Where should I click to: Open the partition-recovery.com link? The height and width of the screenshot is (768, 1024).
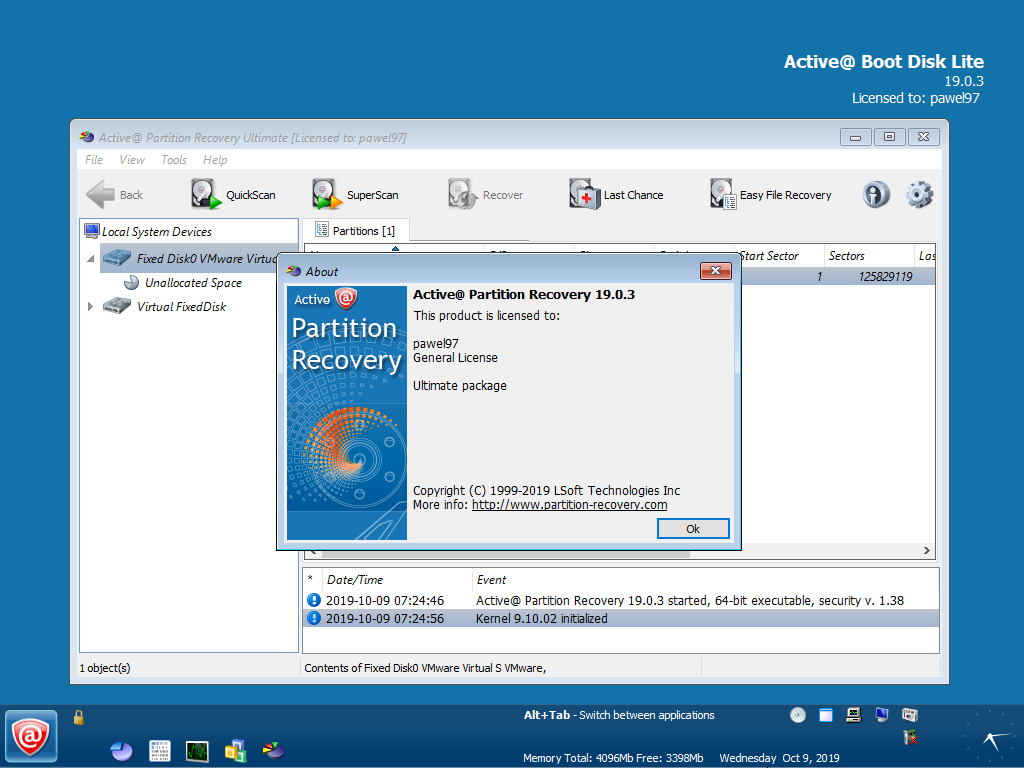[569, 505]
